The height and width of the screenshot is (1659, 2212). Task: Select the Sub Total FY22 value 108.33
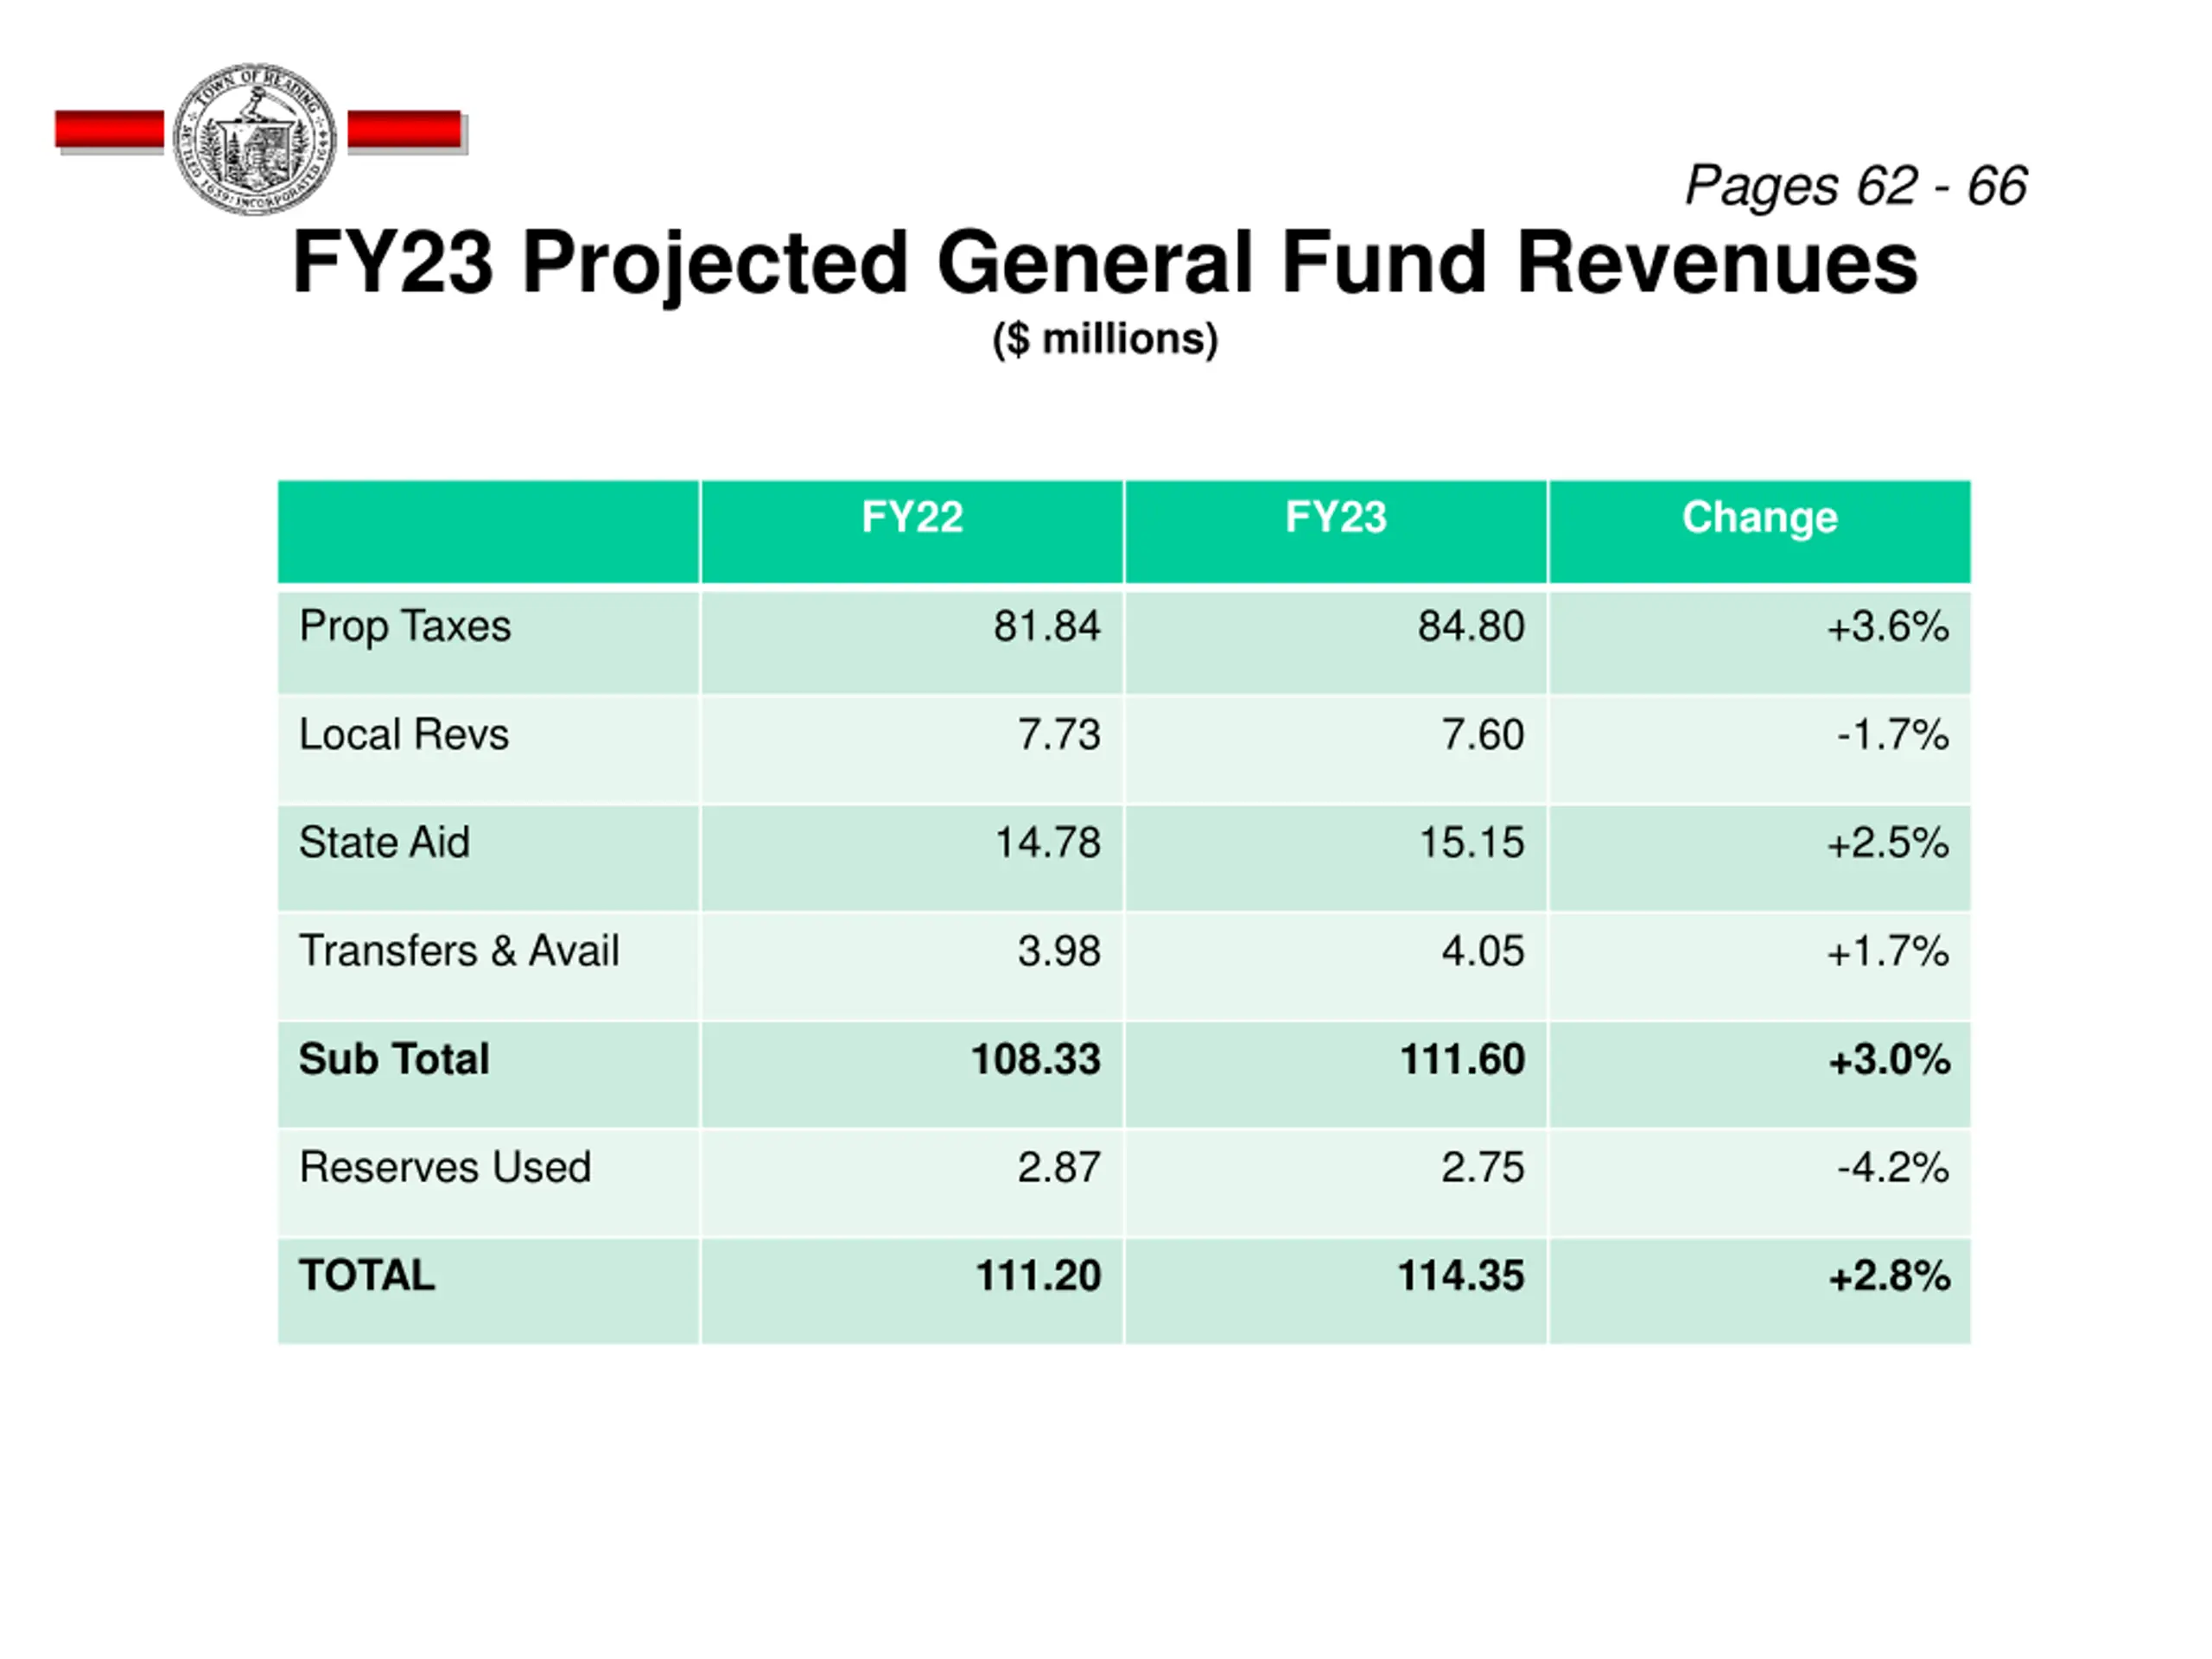[x=1036, y=1059]
